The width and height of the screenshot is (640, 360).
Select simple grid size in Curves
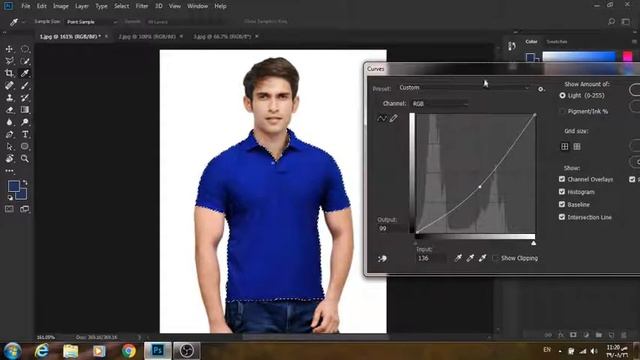[x=564, y=147]
